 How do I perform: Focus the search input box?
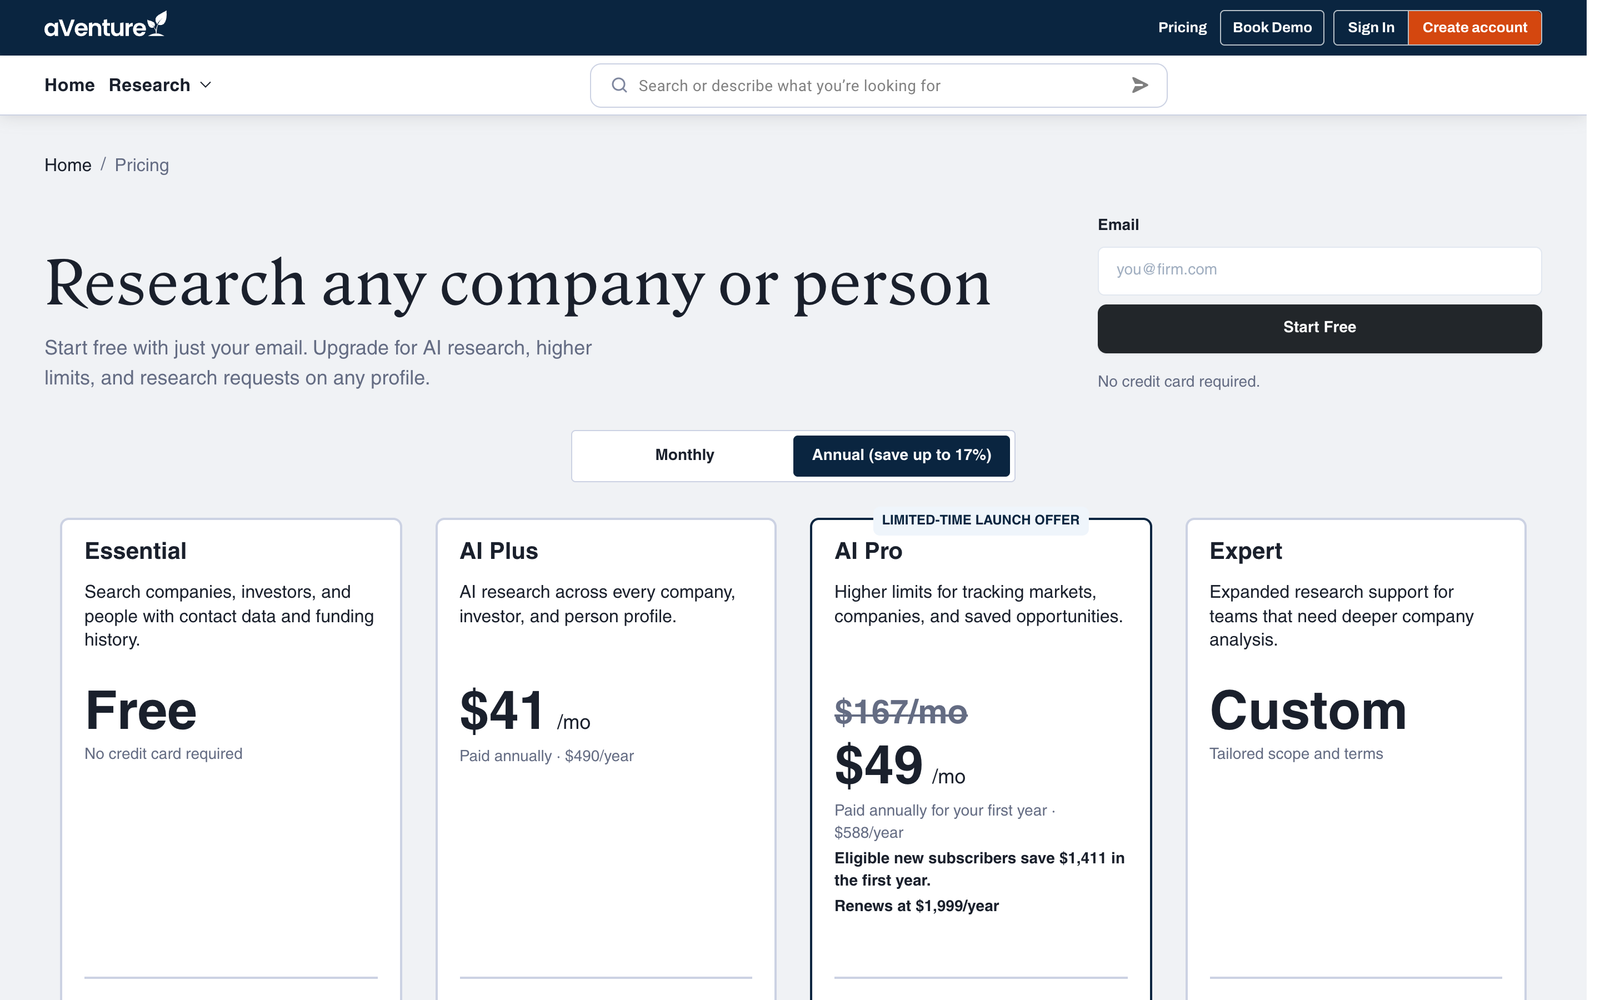pos(878,86)
